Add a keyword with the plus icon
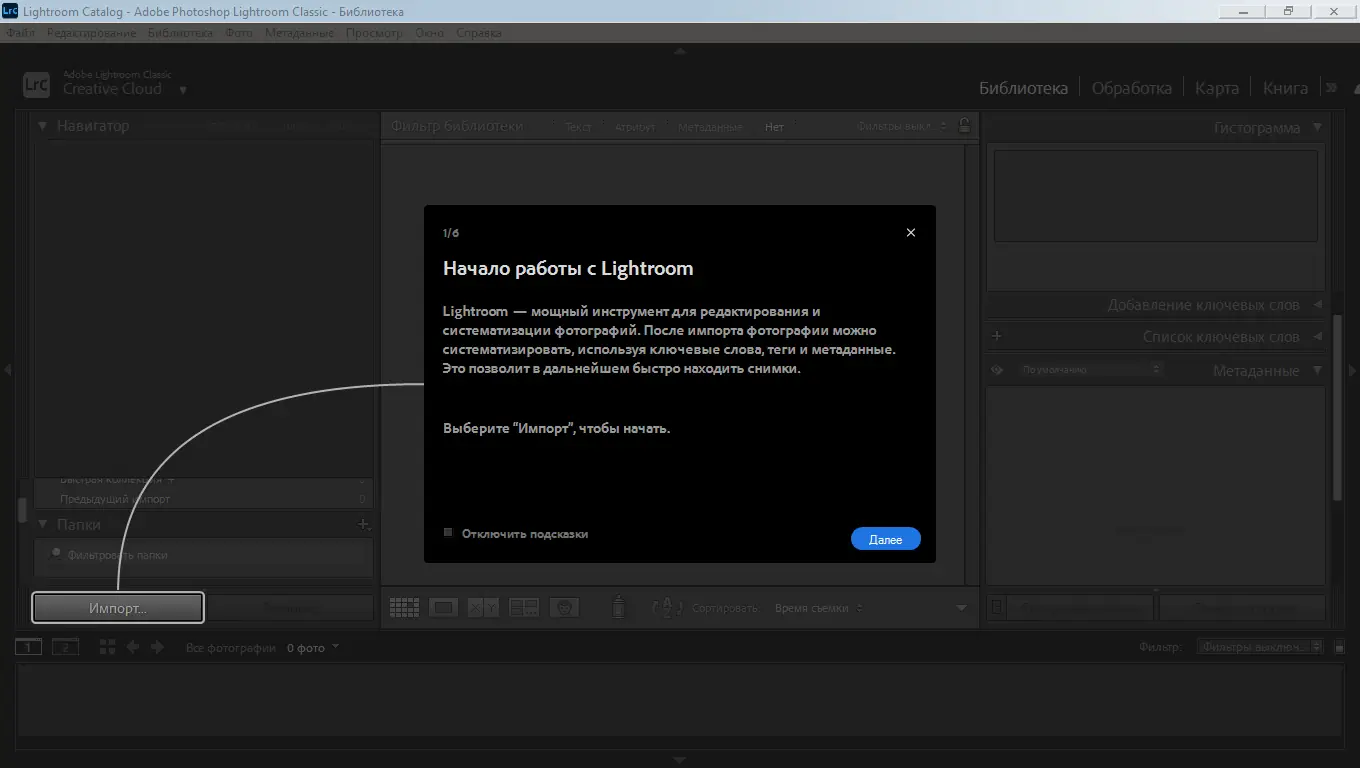This screenshot has height=768, width=1360. coord(997,337)
